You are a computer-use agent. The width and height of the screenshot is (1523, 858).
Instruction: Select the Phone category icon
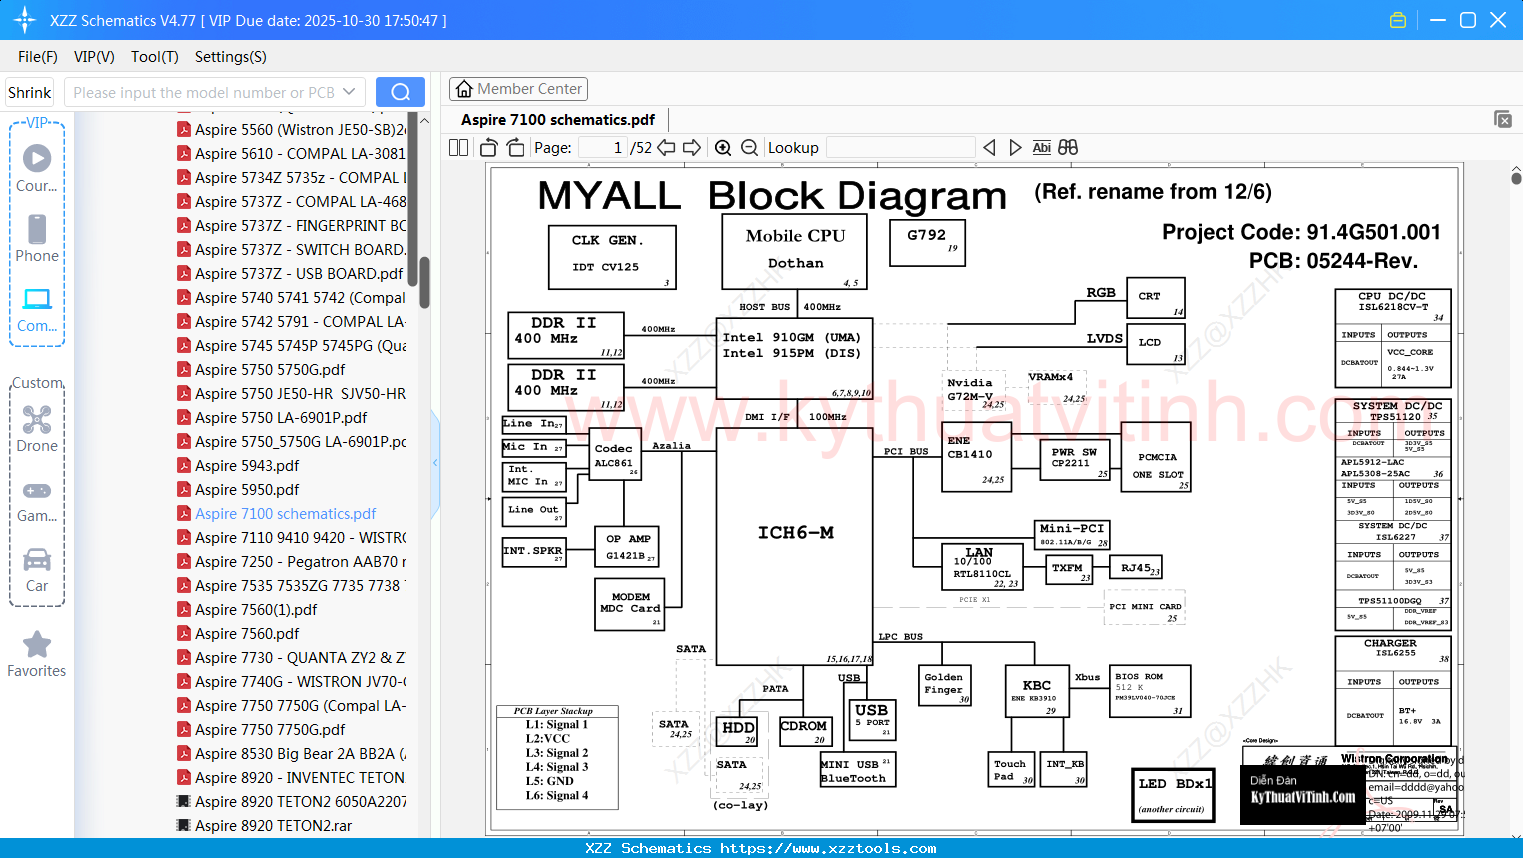[37, 238]
